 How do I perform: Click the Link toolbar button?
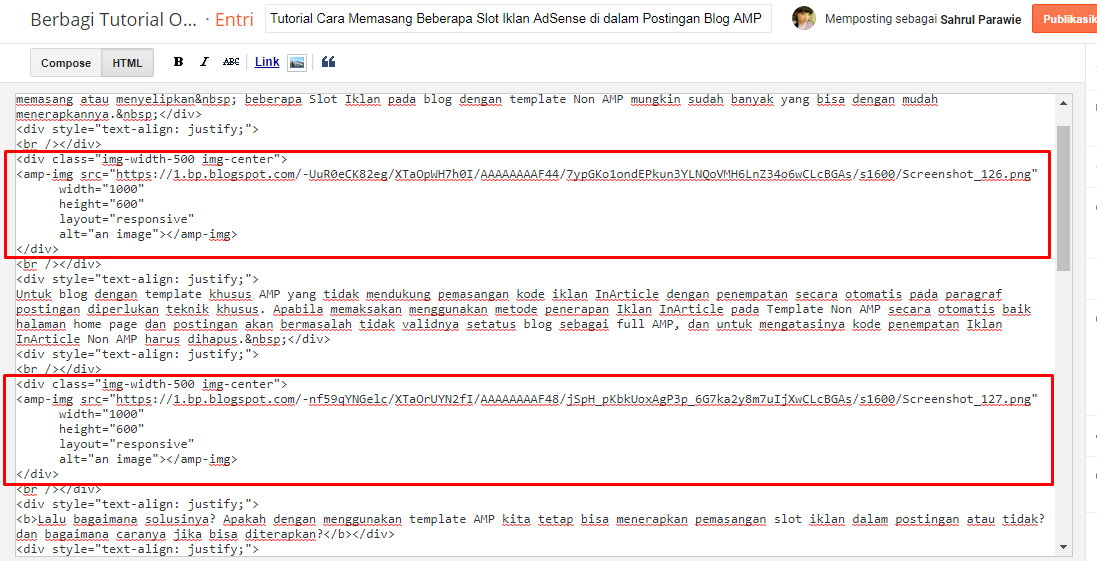click(x=267, y=62)
